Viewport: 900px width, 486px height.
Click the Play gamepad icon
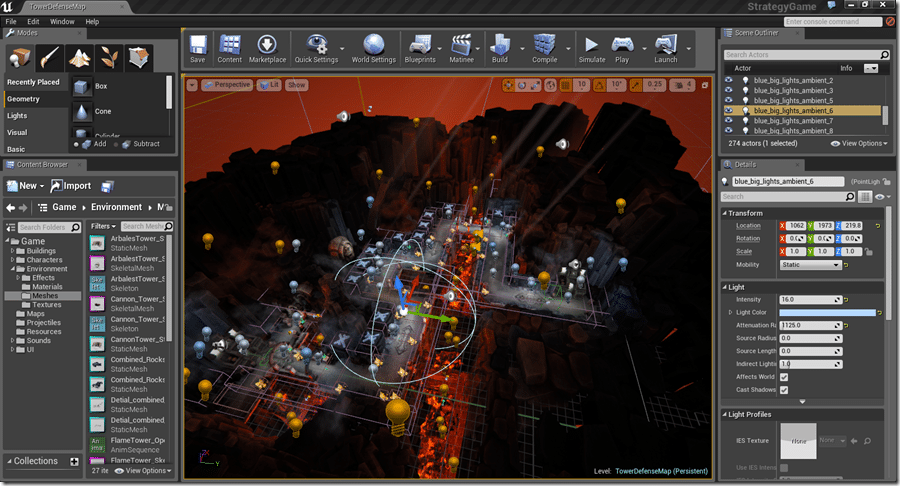622,45
